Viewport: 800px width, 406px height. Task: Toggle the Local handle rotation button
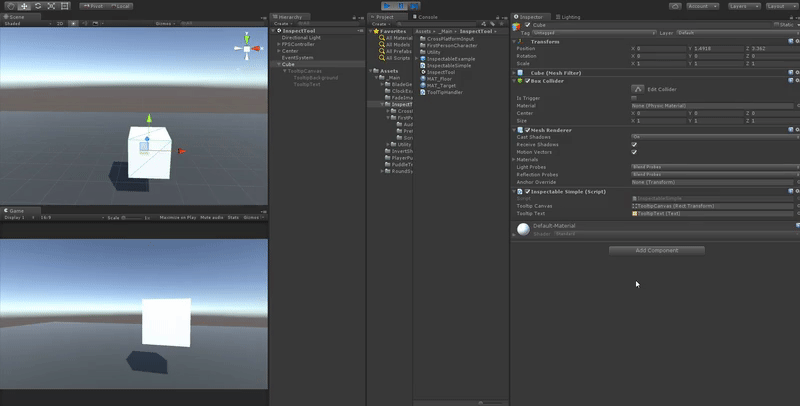pos(120,6)
